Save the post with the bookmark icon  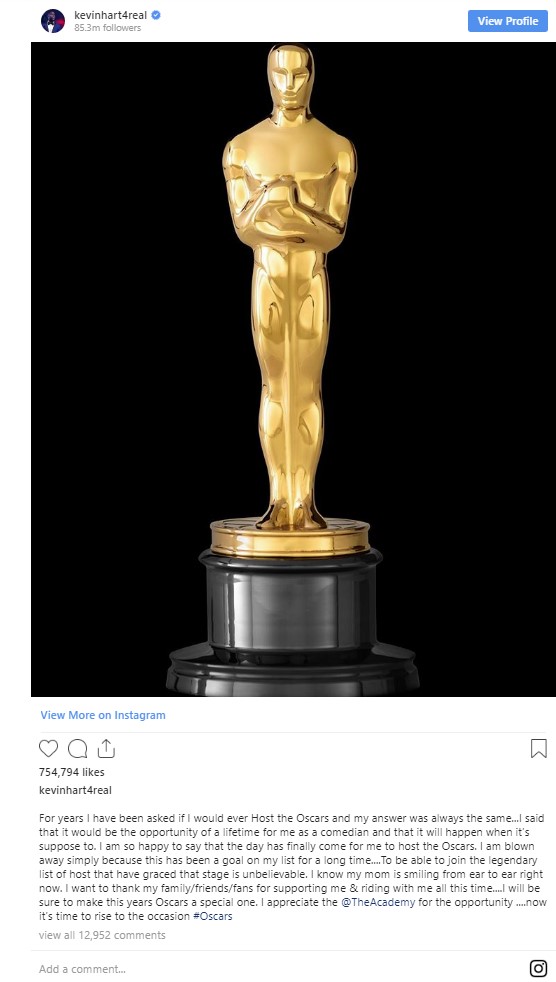click(x=538, y=748)
